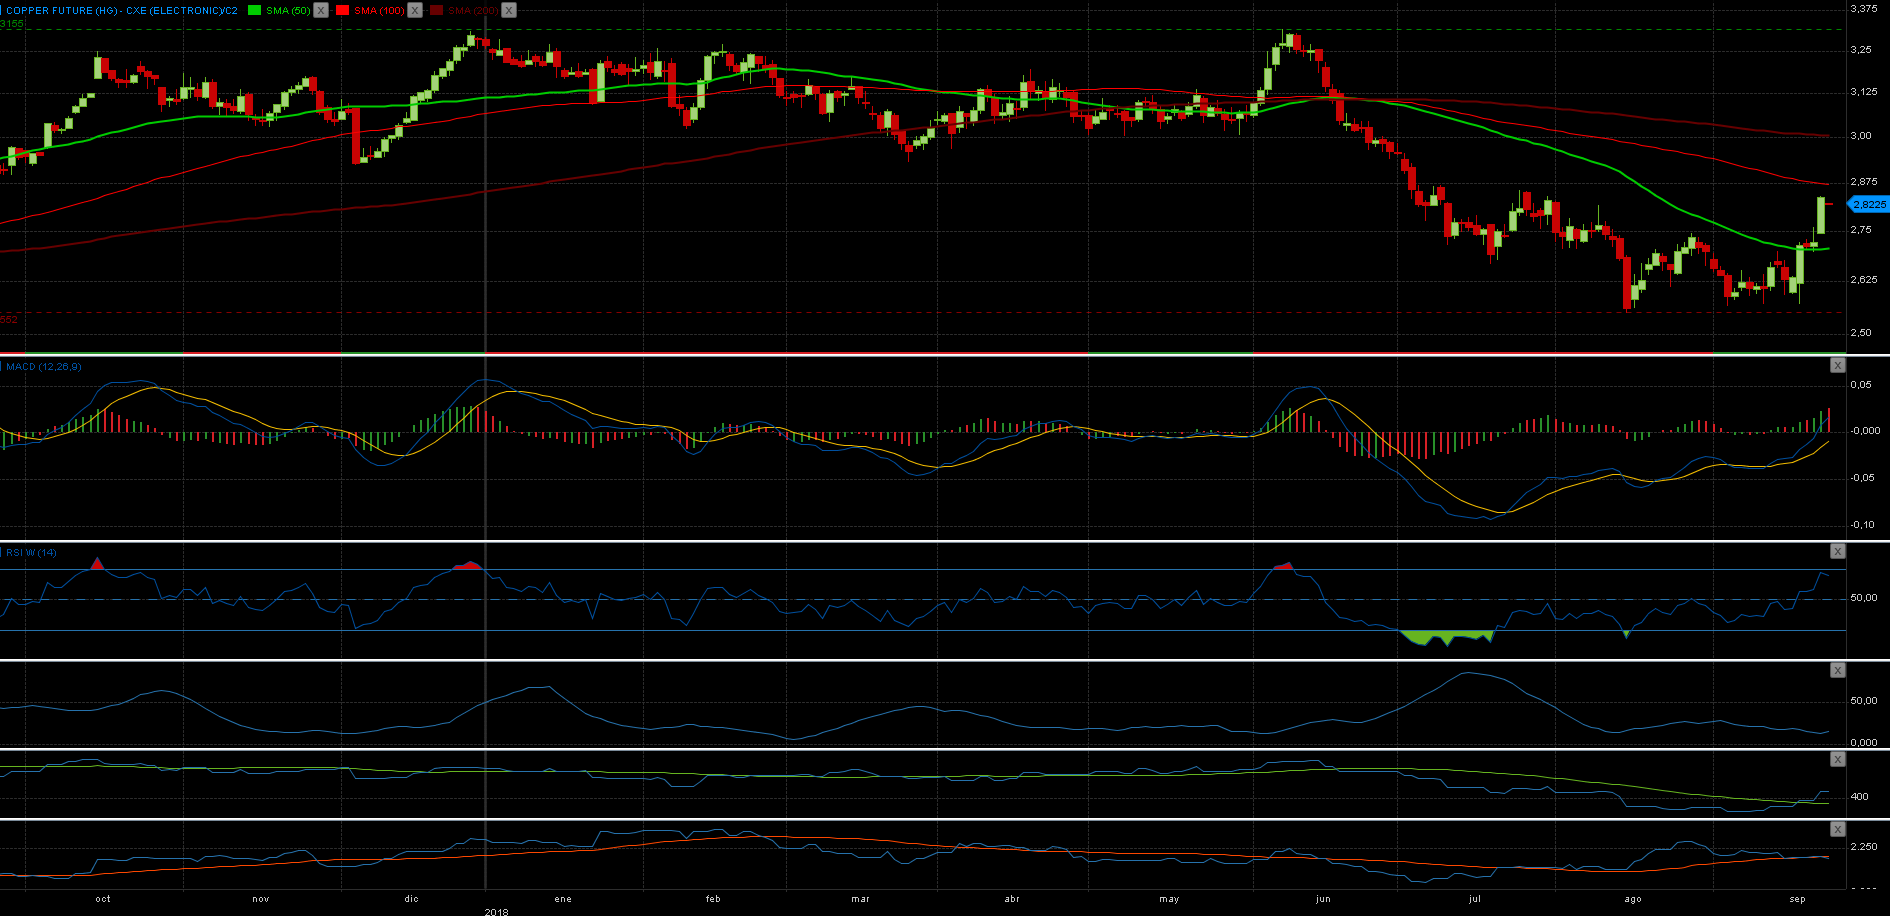This screenshot has height=916, width=1890.
Task: Click the dark red SMA (200) color swatch
Action: coord(437,10)
